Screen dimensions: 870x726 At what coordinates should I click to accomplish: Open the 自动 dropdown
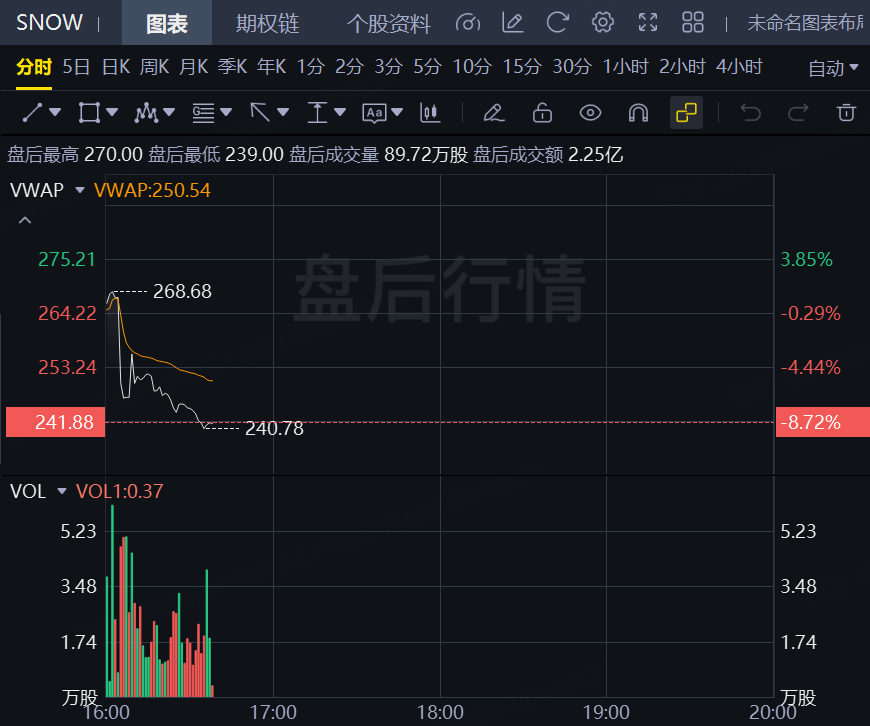833,68
